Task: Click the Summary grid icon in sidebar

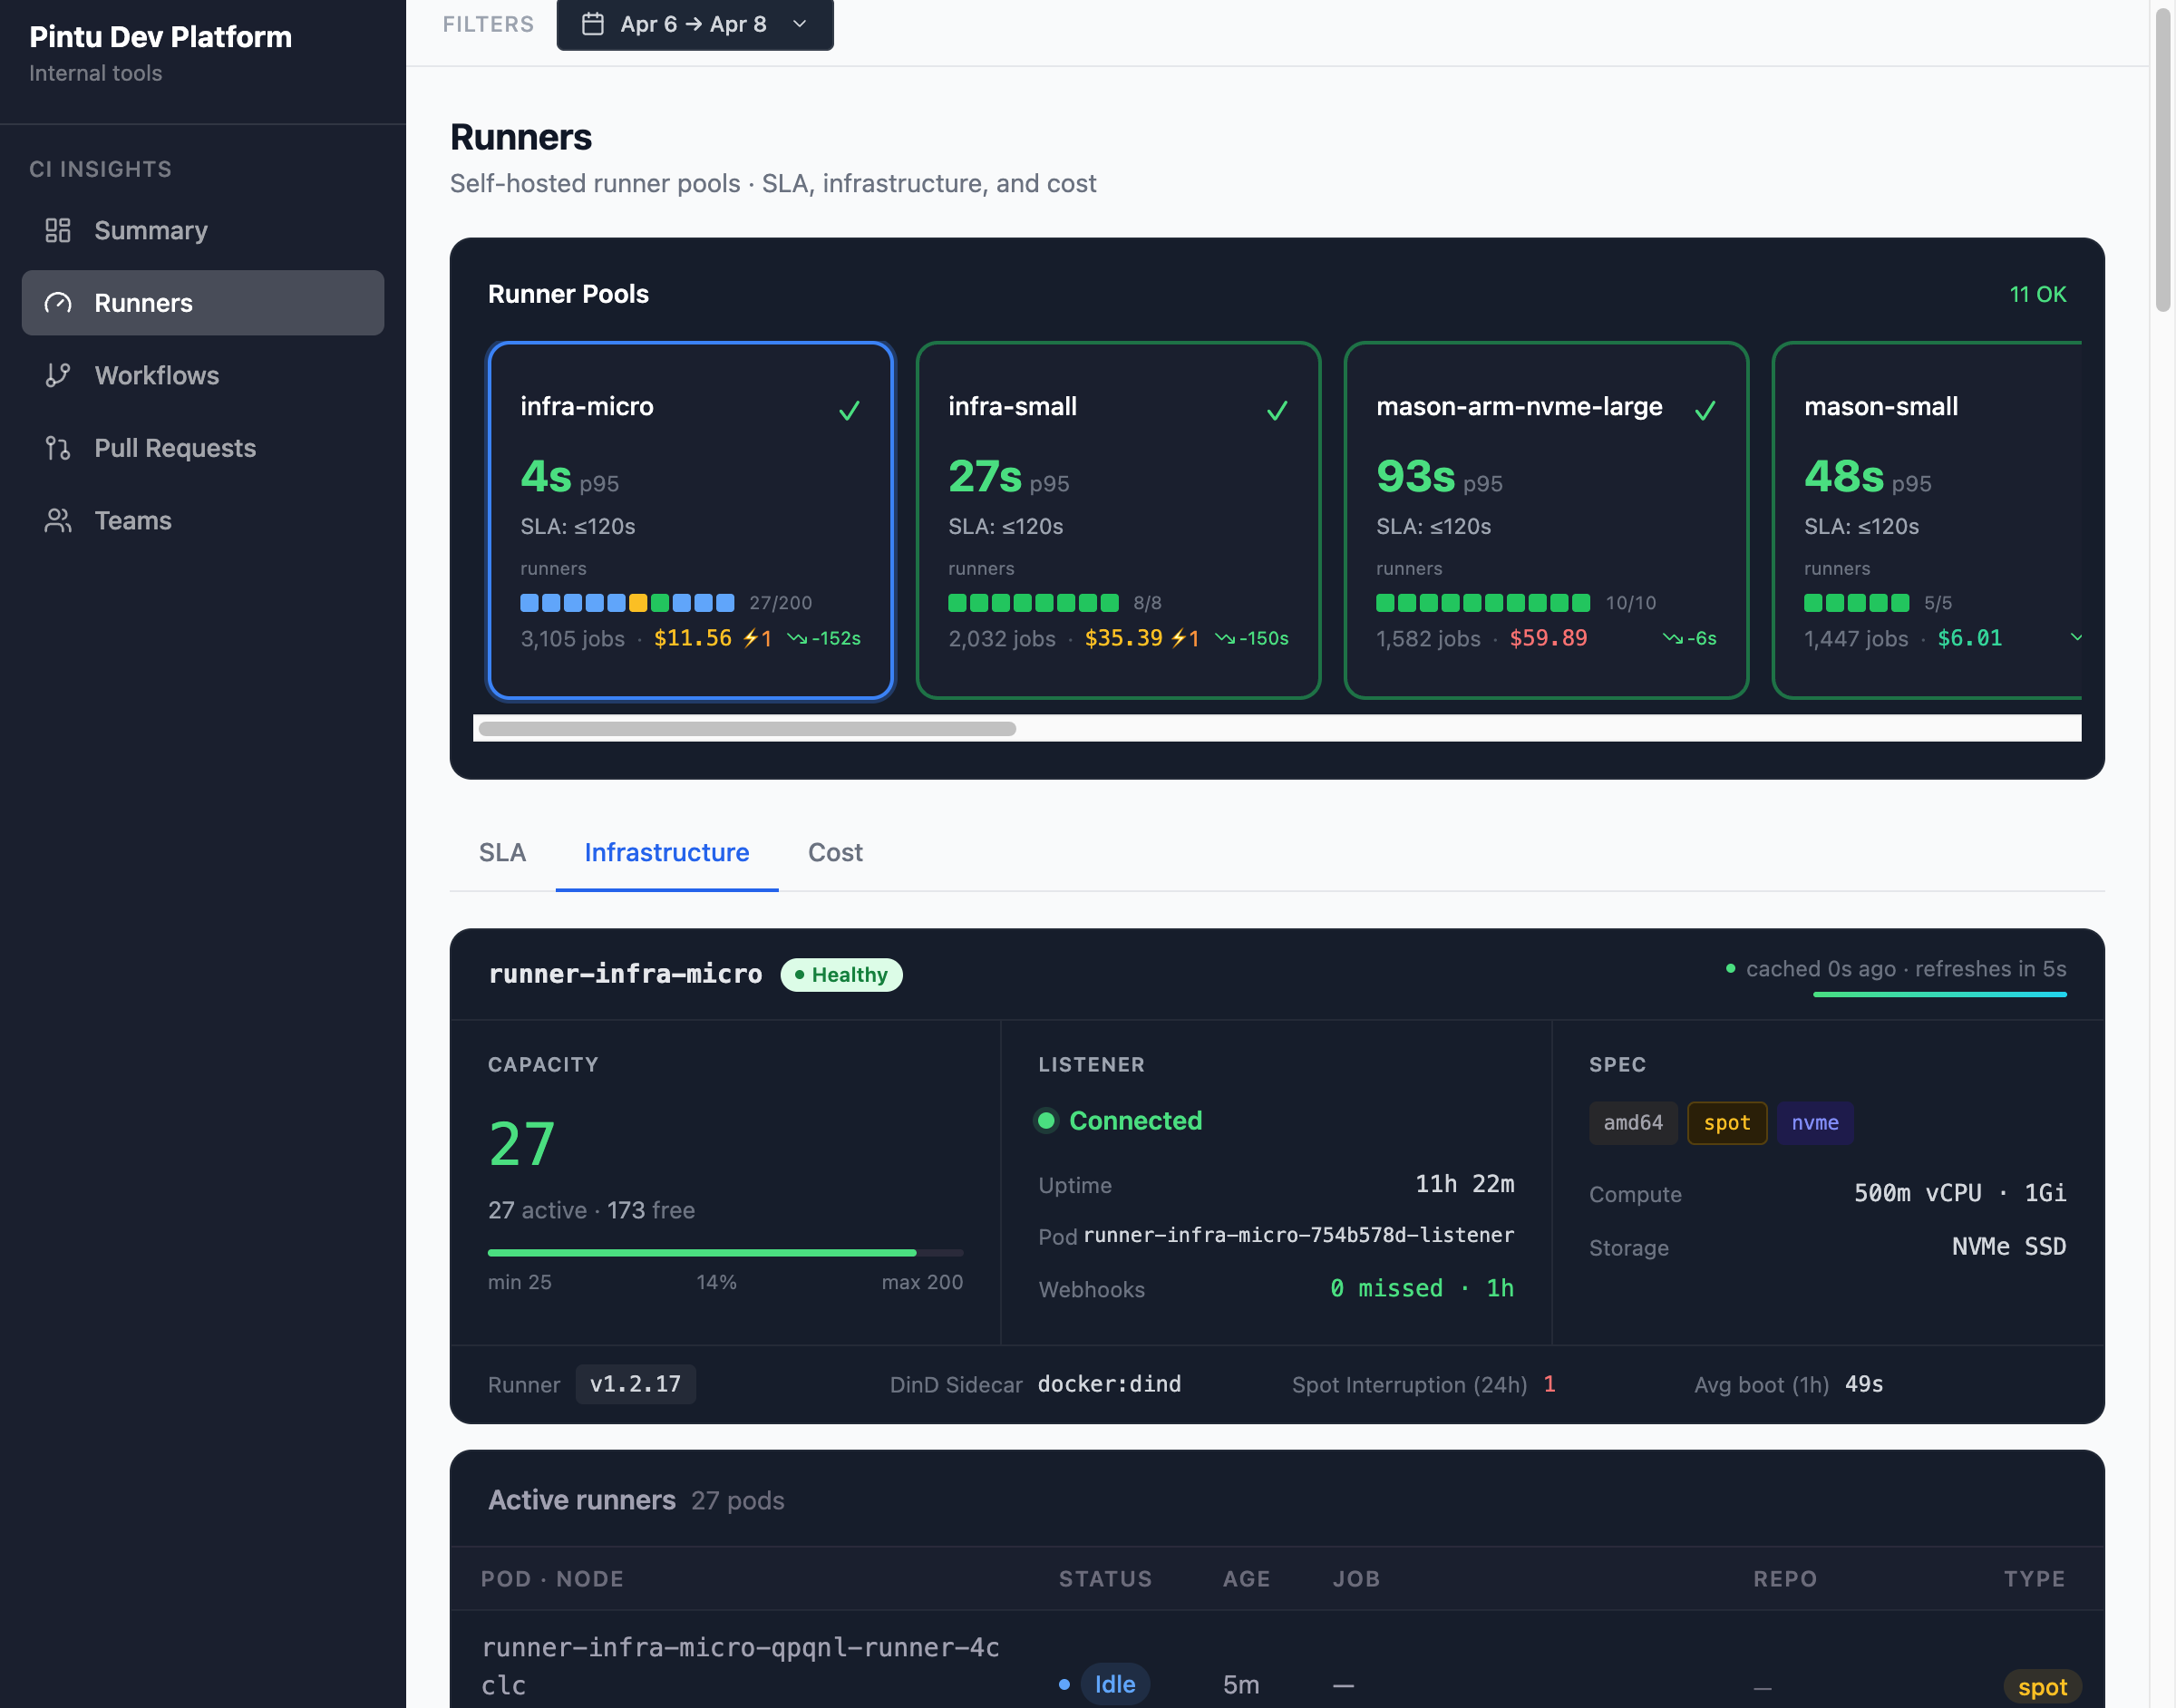Action: tap(58, 230)
